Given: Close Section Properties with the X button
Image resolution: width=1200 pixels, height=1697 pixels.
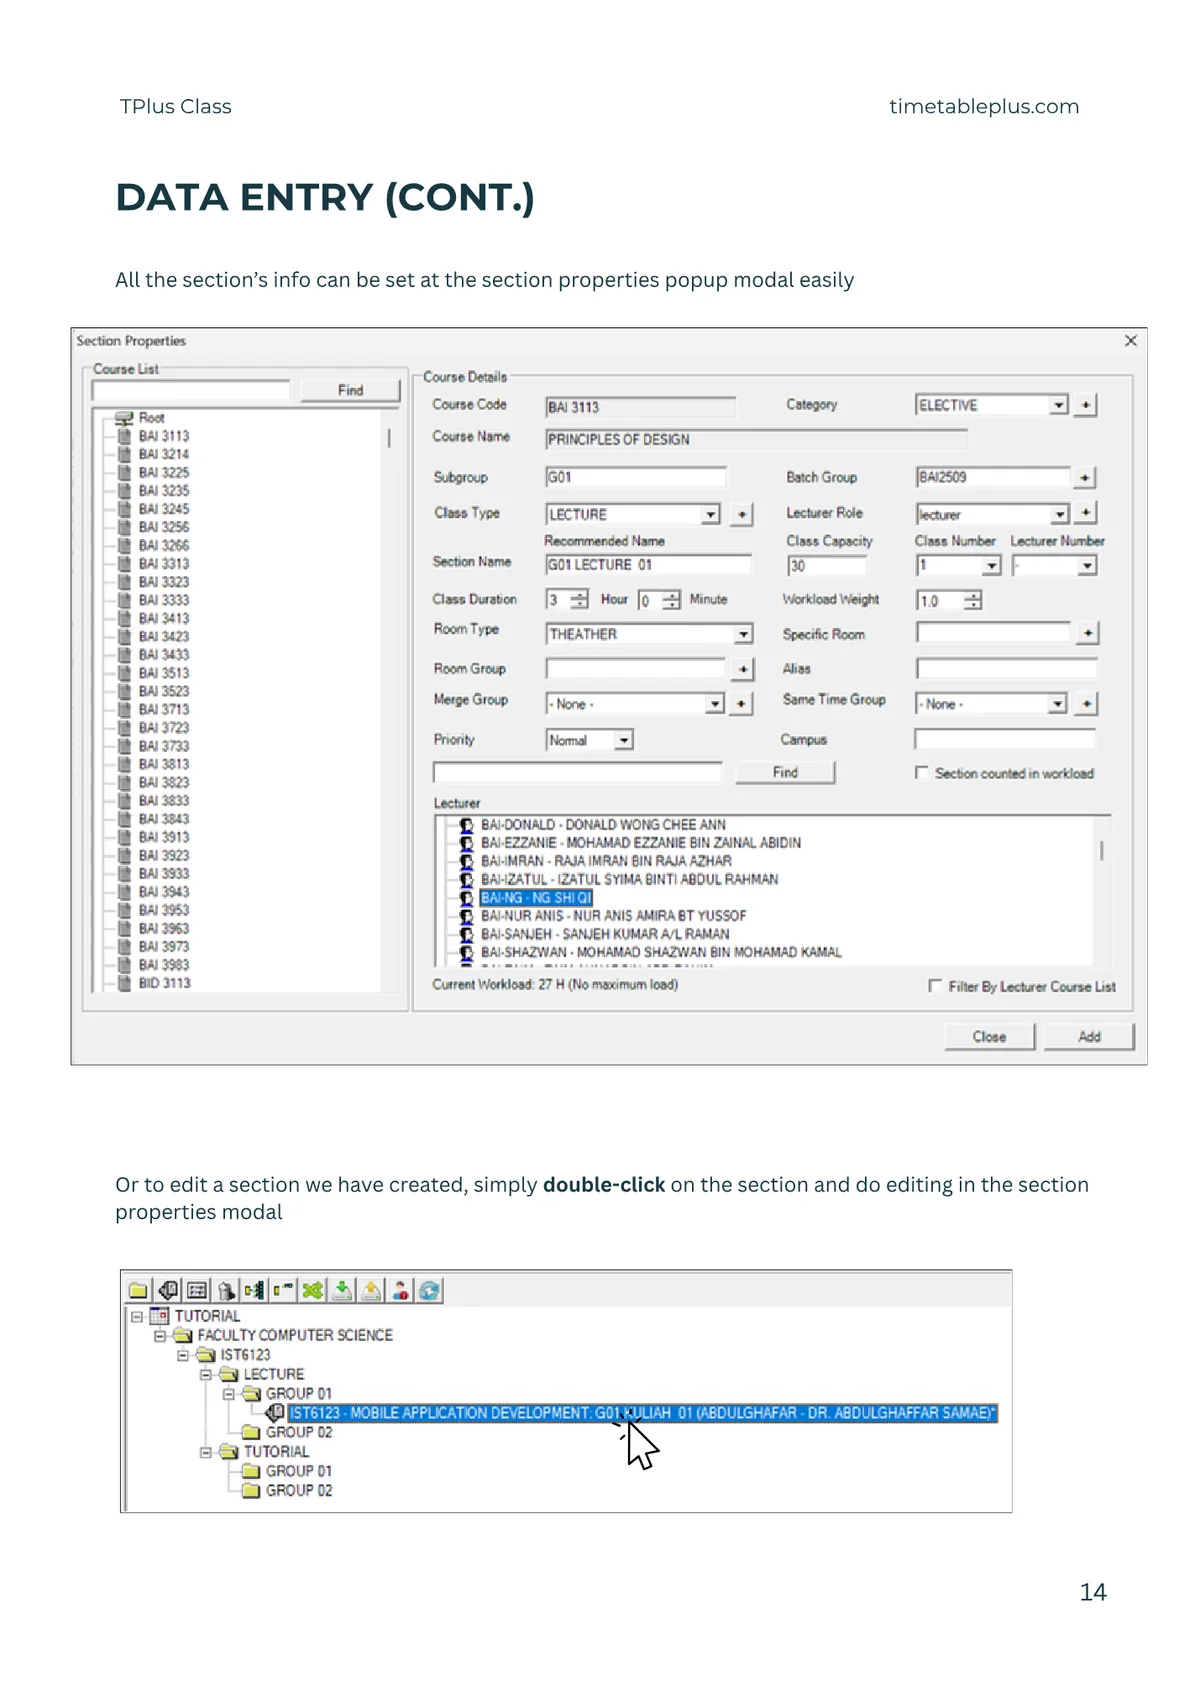Looking at the screenshot, I should coord(1131,341).
